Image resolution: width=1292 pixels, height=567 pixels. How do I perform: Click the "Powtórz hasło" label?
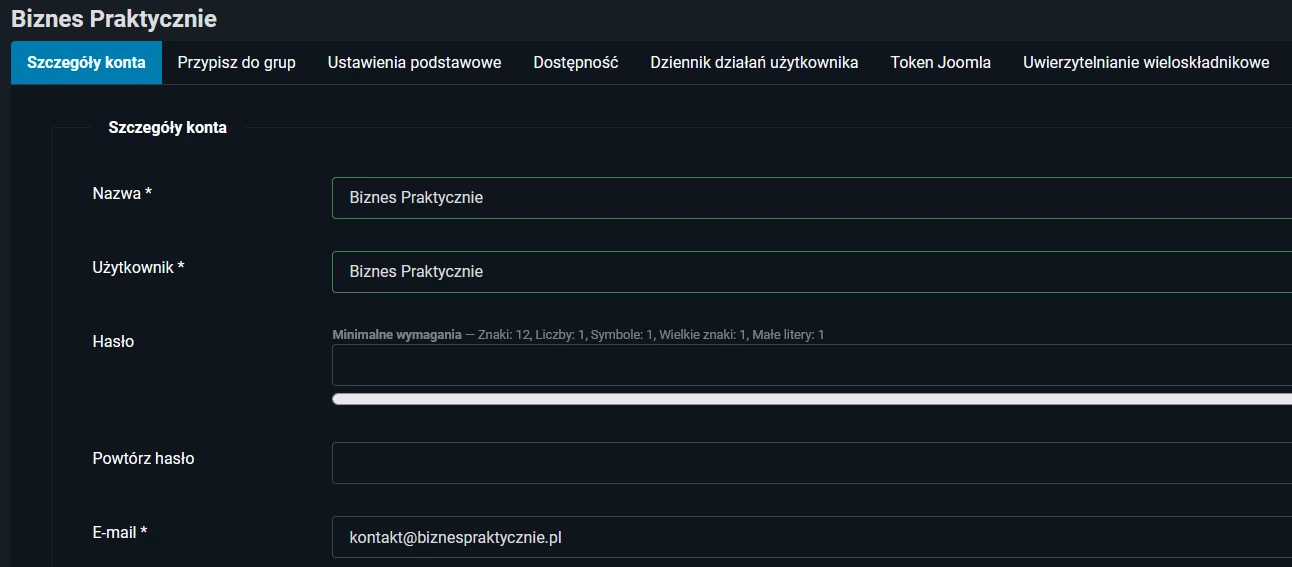click(143, 459)
